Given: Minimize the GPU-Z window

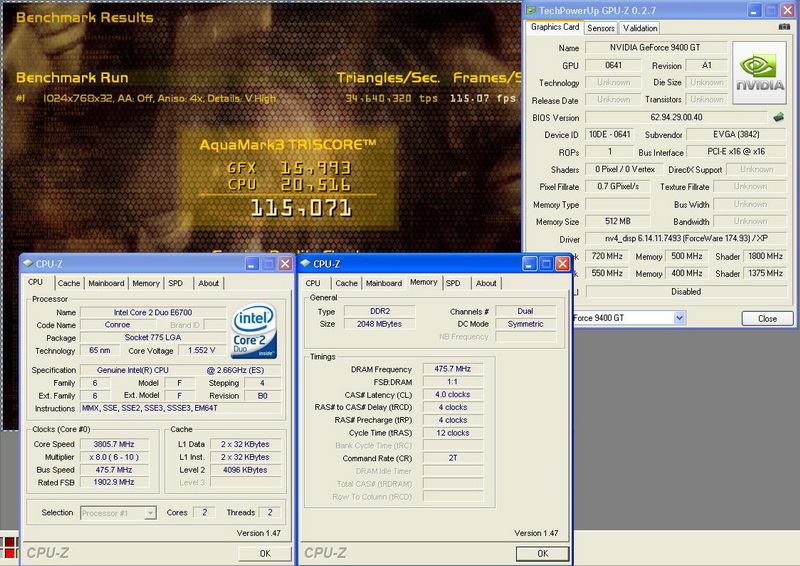Looking at the screenshot, I should coord(755,10).
